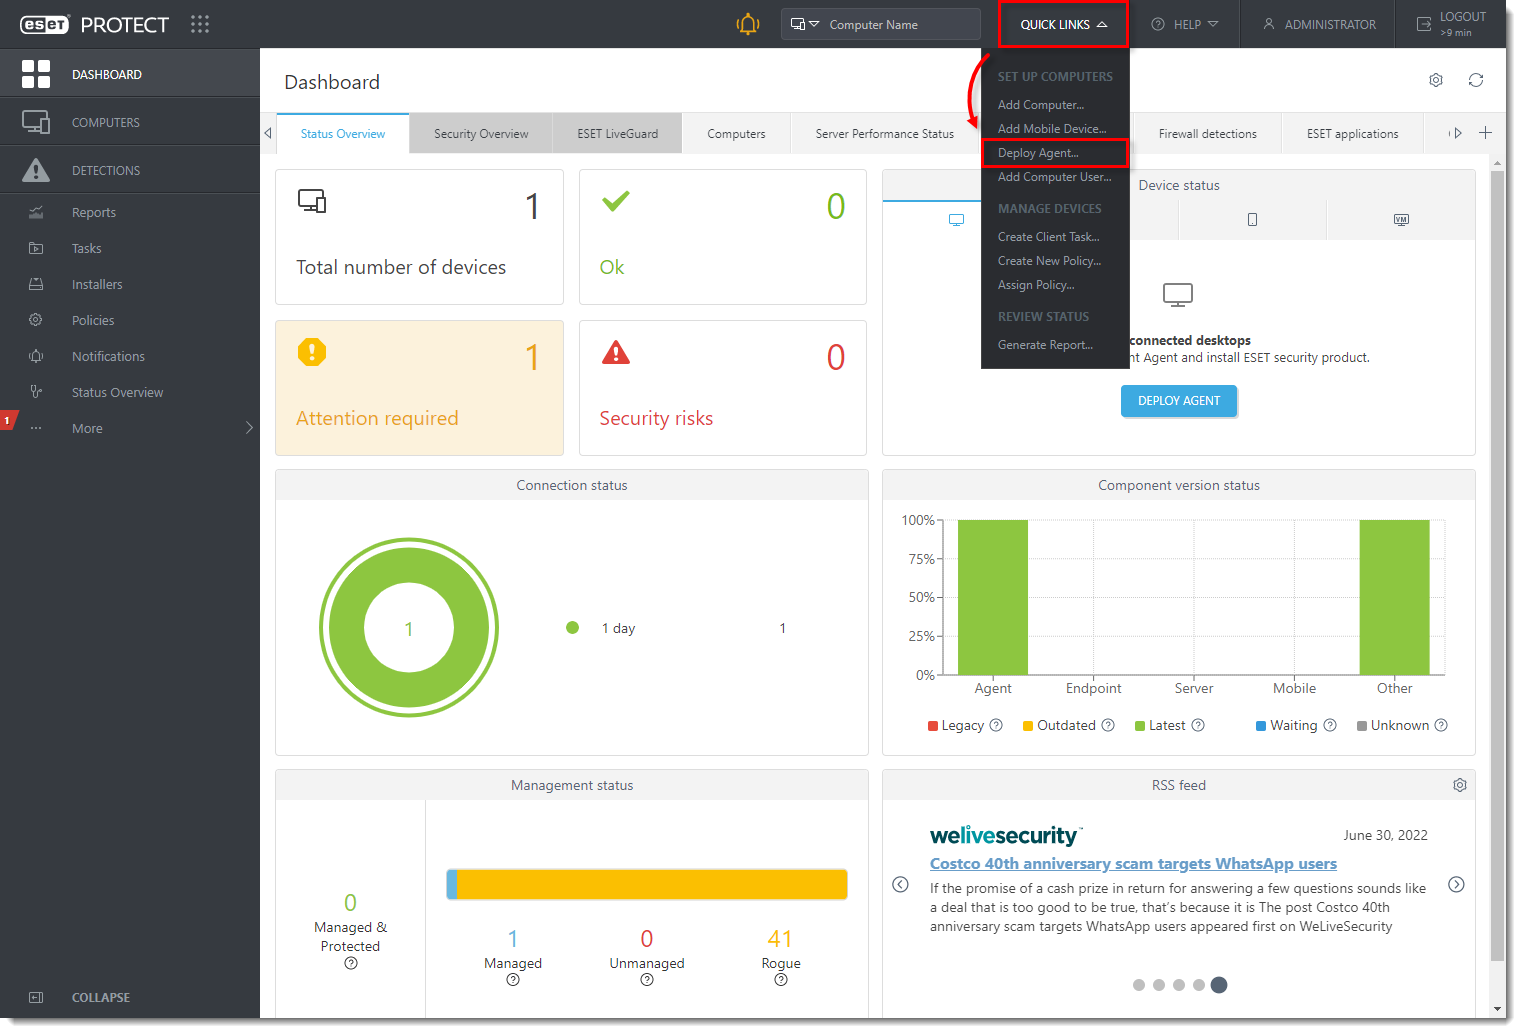This screenshot has height=1033, width=1521.
Task: Click help icon next to Legacy legend
Action: 996,725
